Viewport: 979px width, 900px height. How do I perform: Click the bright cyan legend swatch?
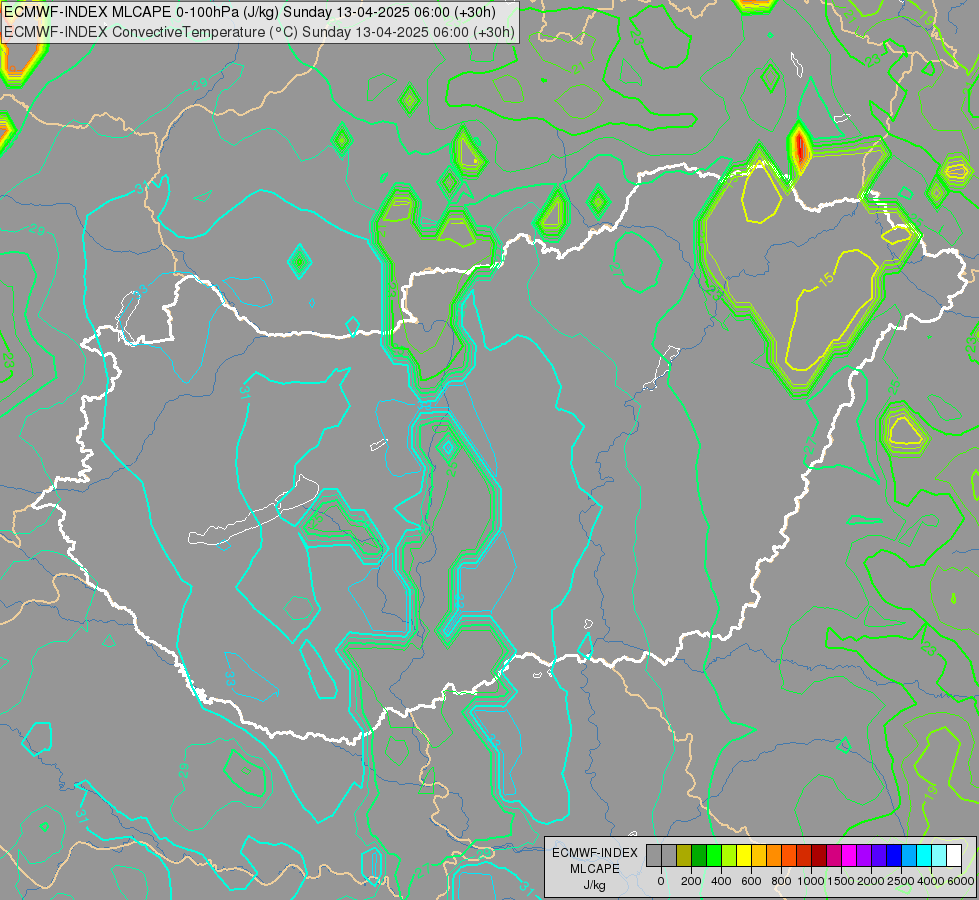pos(925,856)
